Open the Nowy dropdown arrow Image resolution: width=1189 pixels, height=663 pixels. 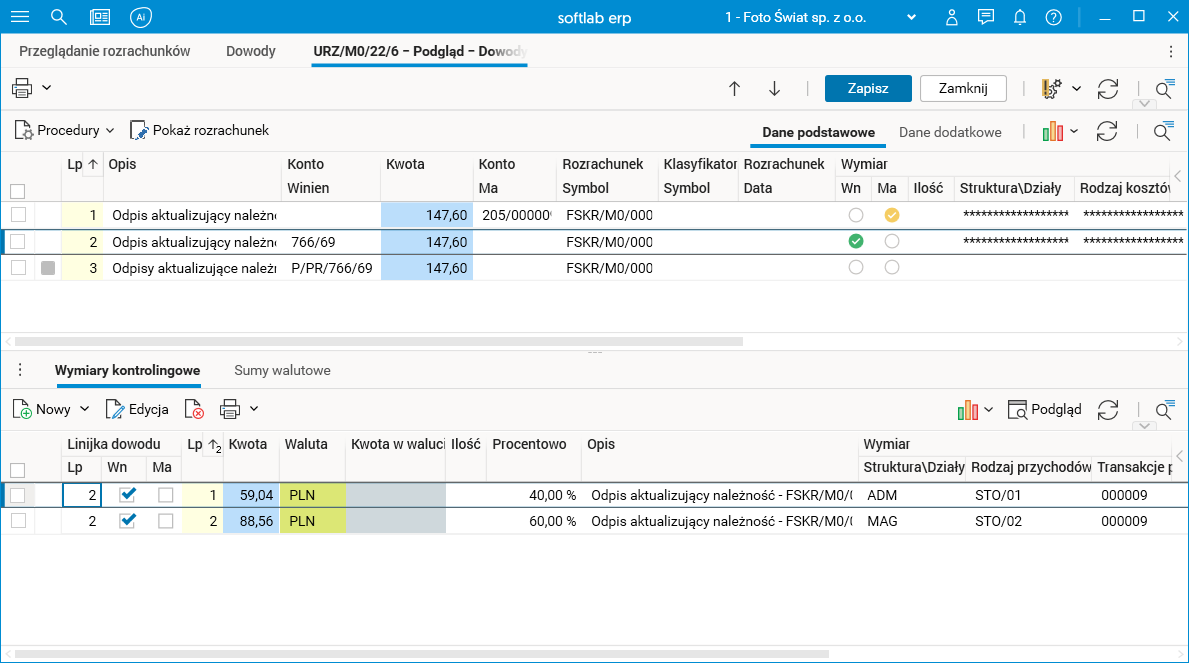pos(84,409)
